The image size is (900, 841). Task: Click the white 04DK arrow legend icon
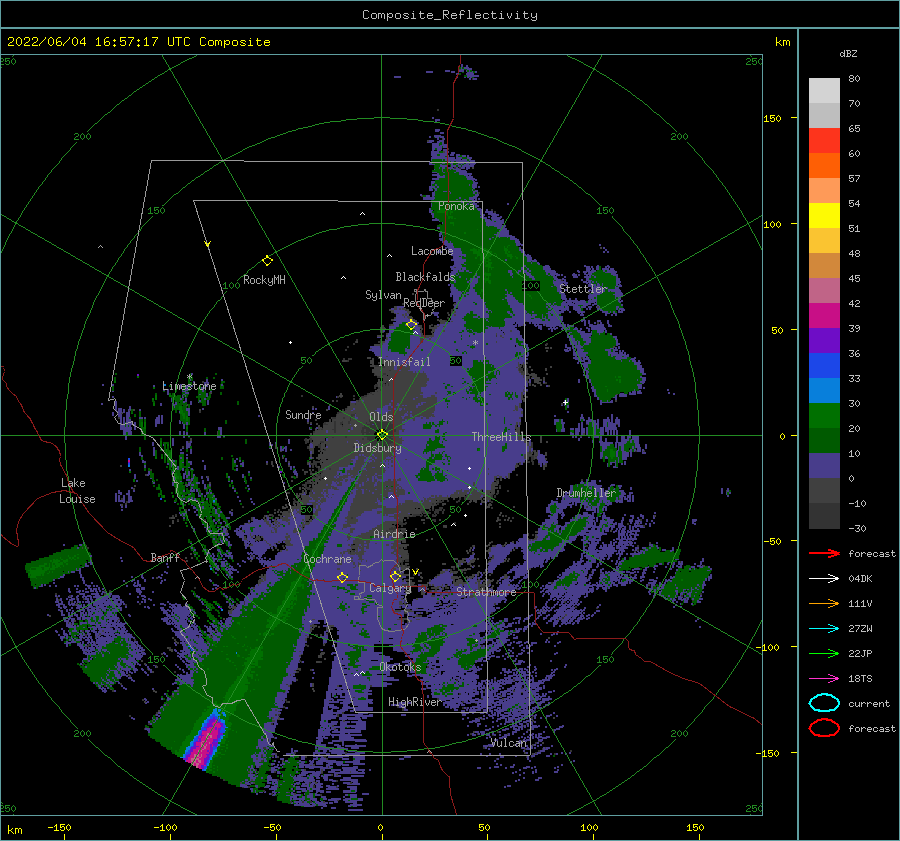(x=824, y=578)
